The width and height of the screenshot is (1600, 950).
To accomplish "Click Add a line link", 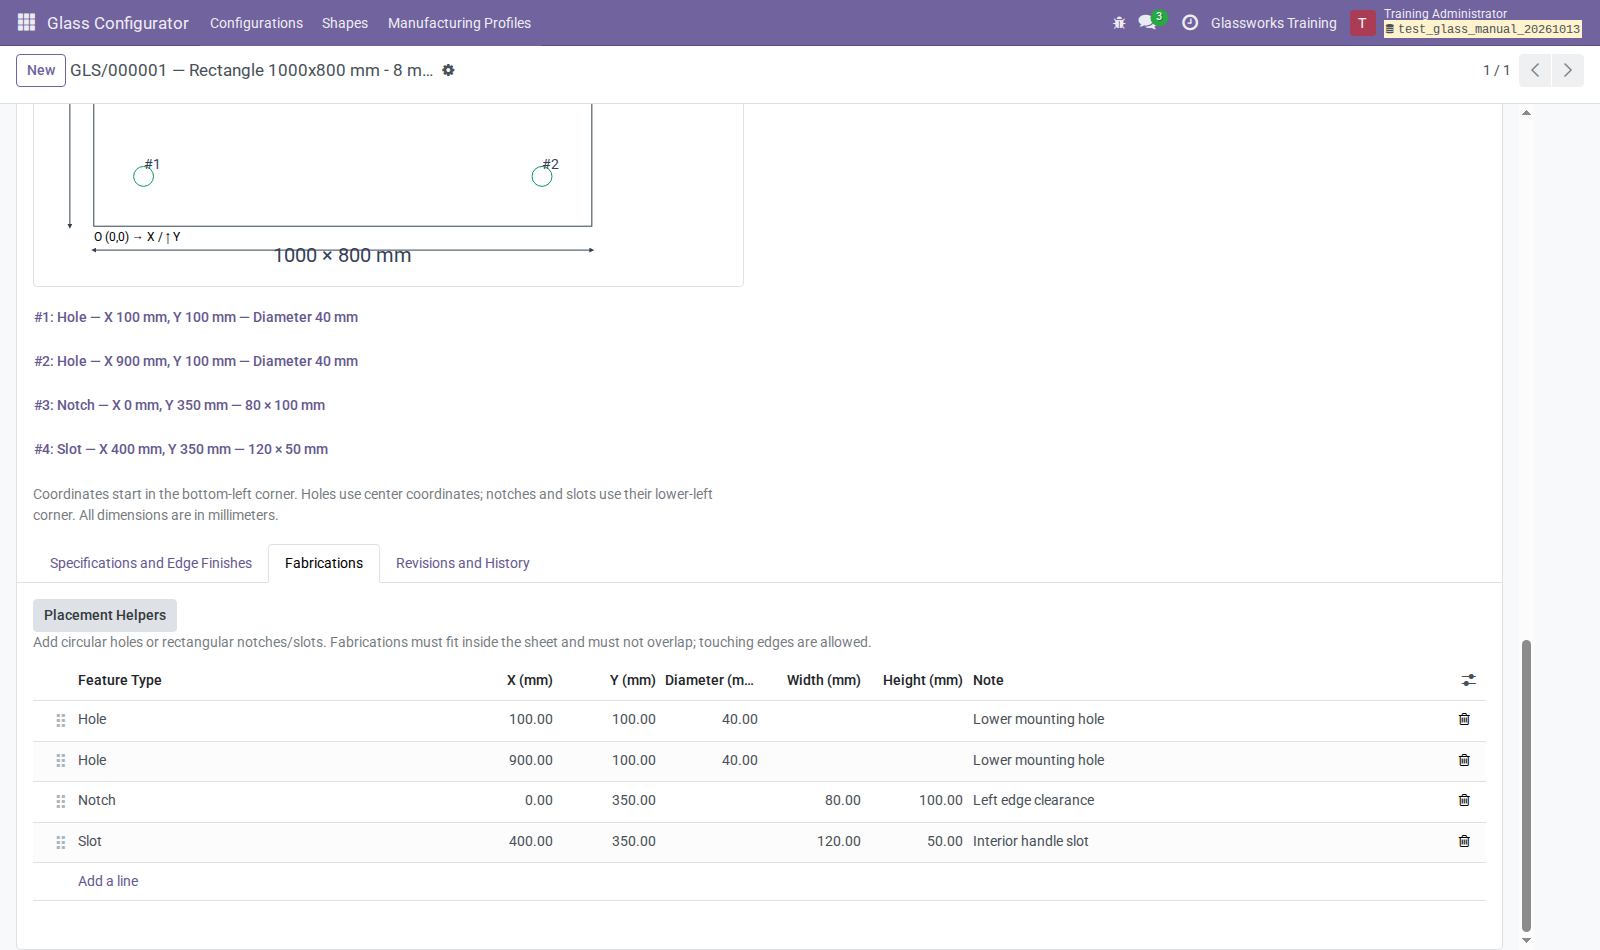I will click(x=108, y=881).
